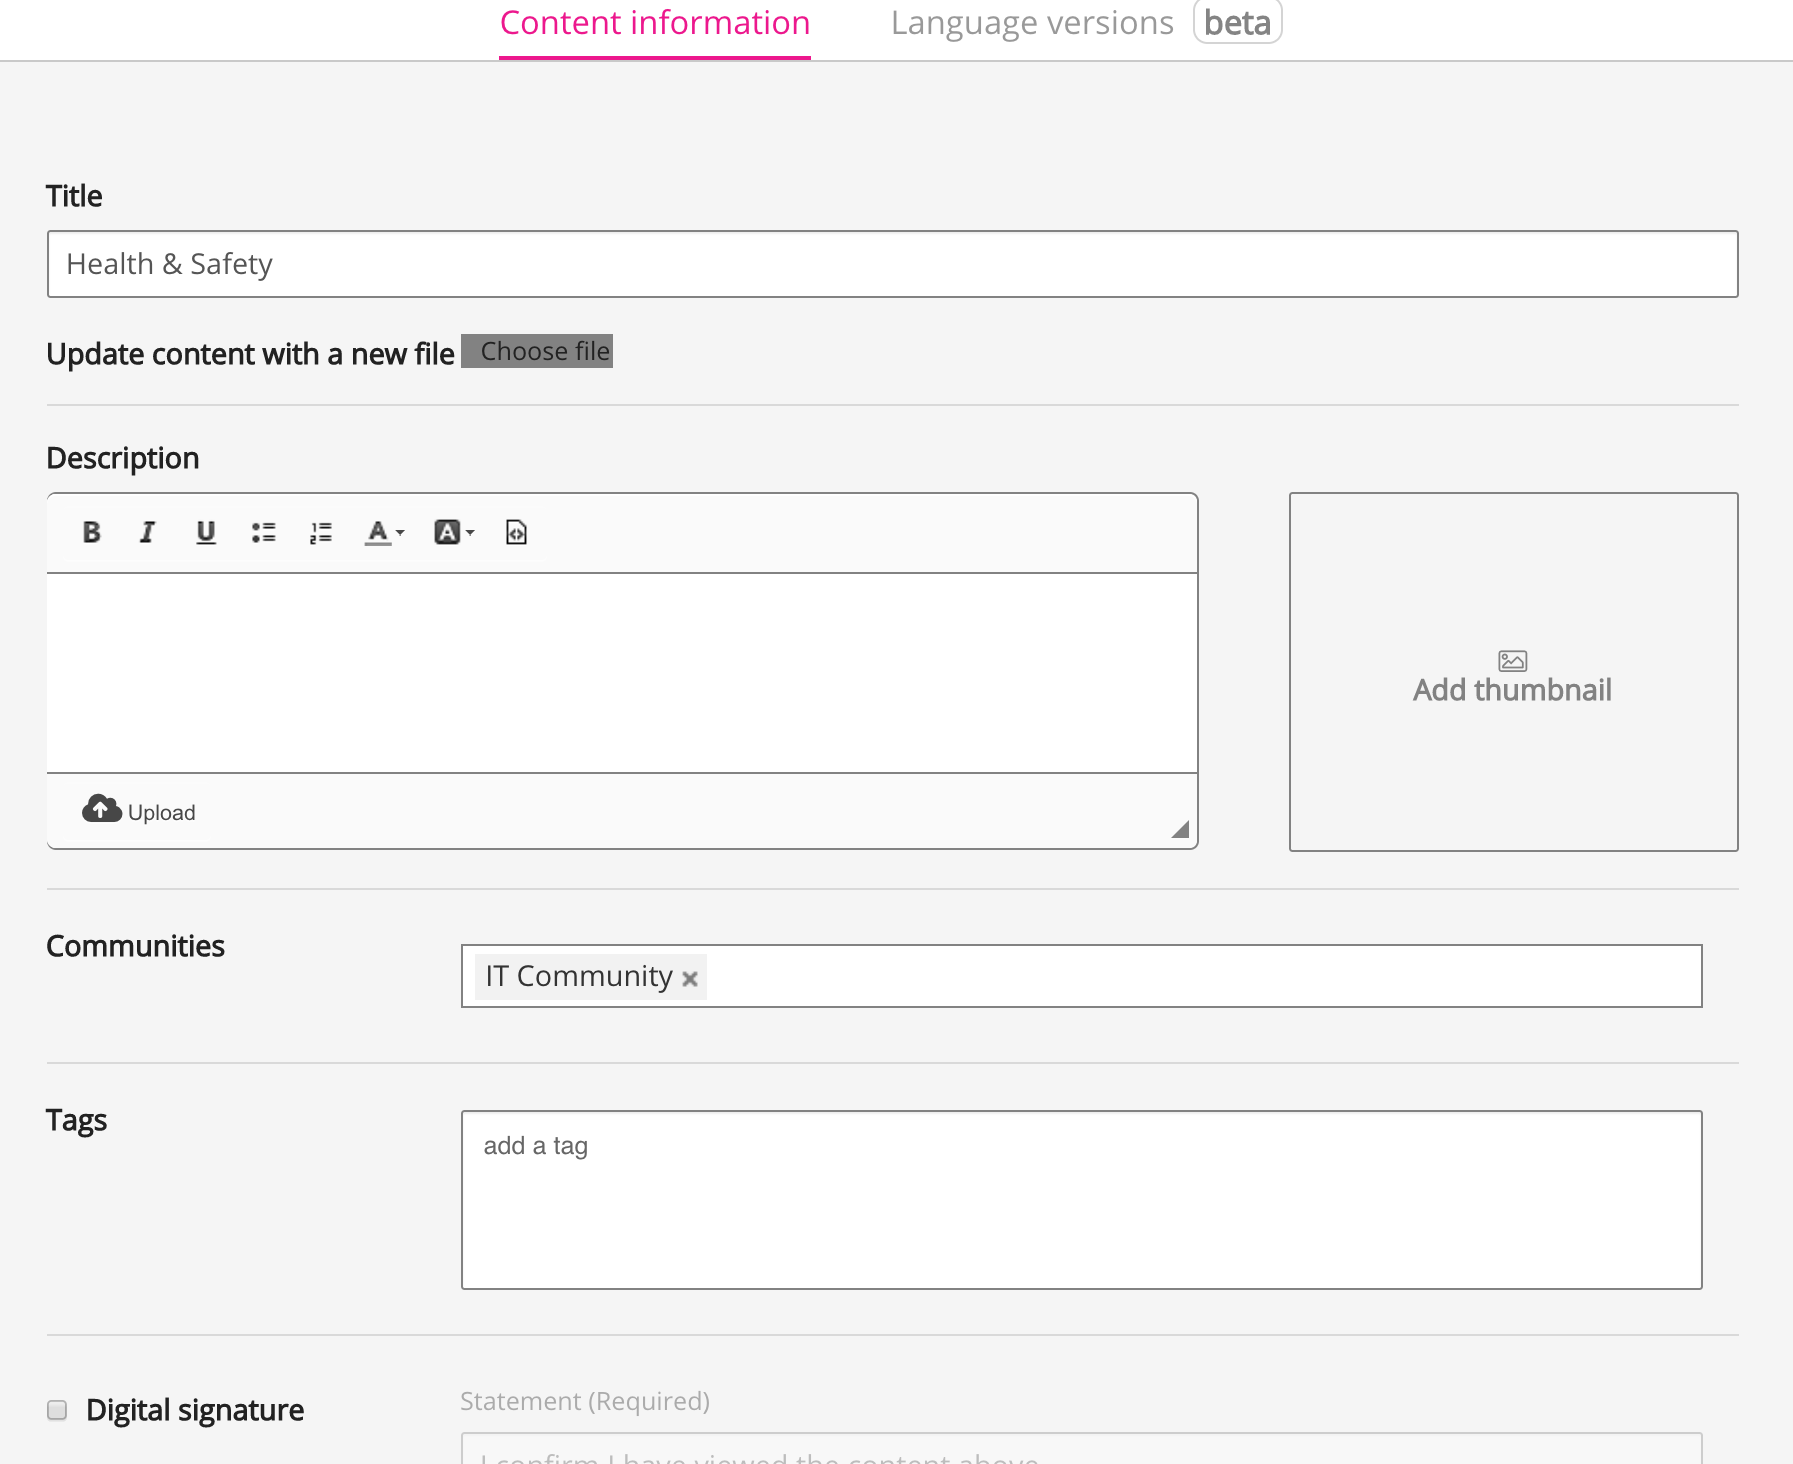Toggle bold formatting in Description editor
This screenshot has height=1464, width=1793.
coord(91,532)
